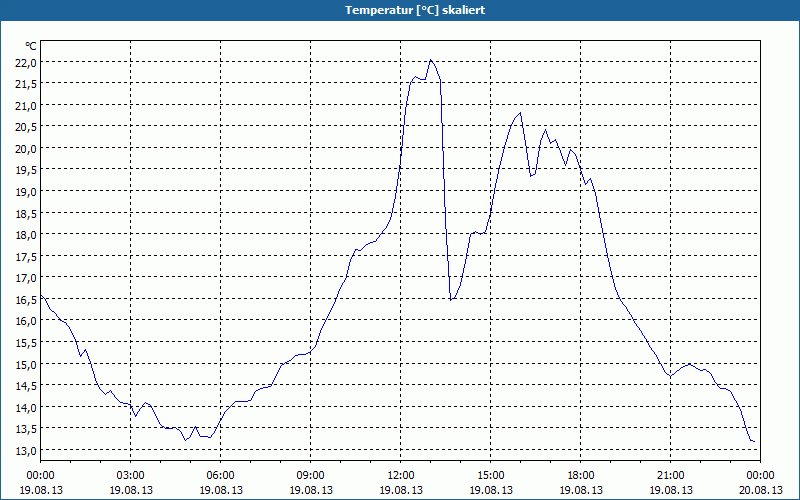The width and height of the screenshot is (800, 500).
Task: Click the 16,5 y-axis value
Action: pyautogui.click(x=27, y=300)
